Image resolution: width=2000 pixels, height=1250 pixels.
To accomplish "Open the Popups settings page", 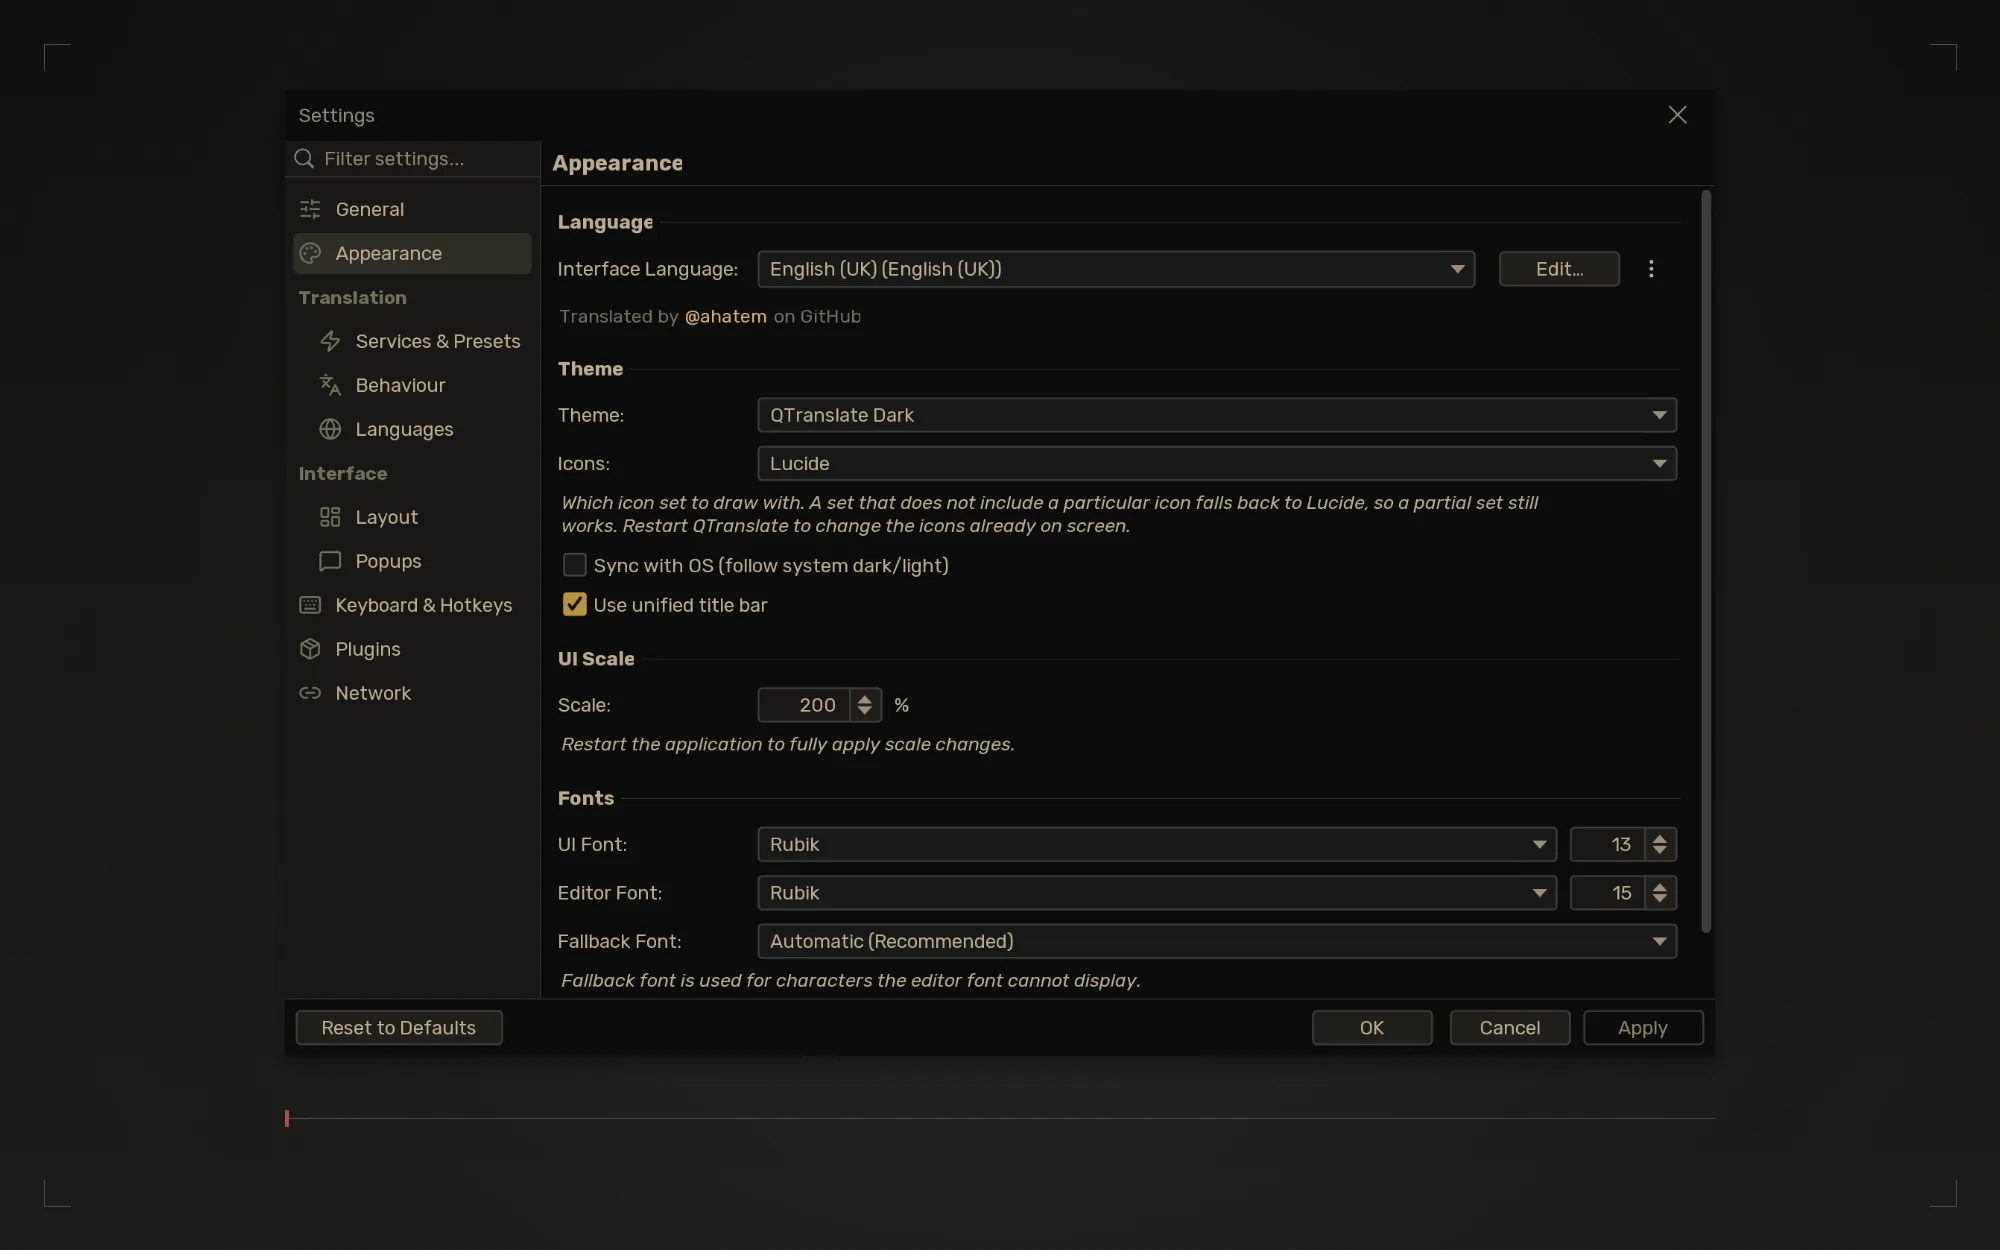I will coord(412,561).
